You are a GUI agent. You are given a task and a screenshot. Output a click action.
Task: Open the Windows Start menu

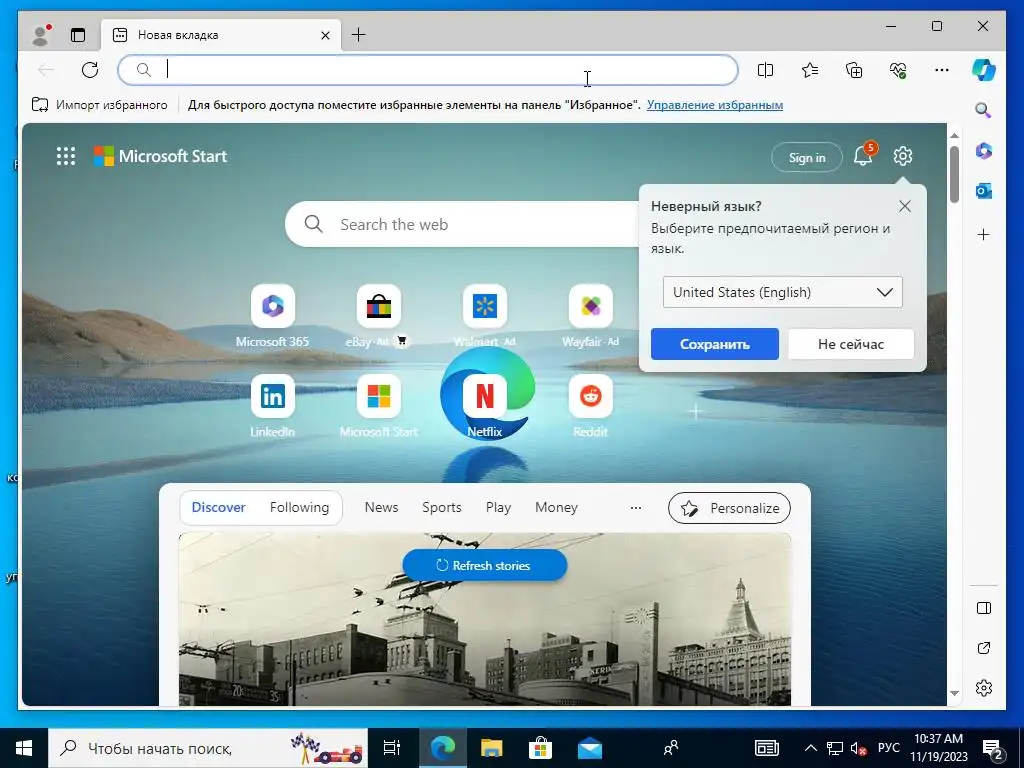(24, 748)
